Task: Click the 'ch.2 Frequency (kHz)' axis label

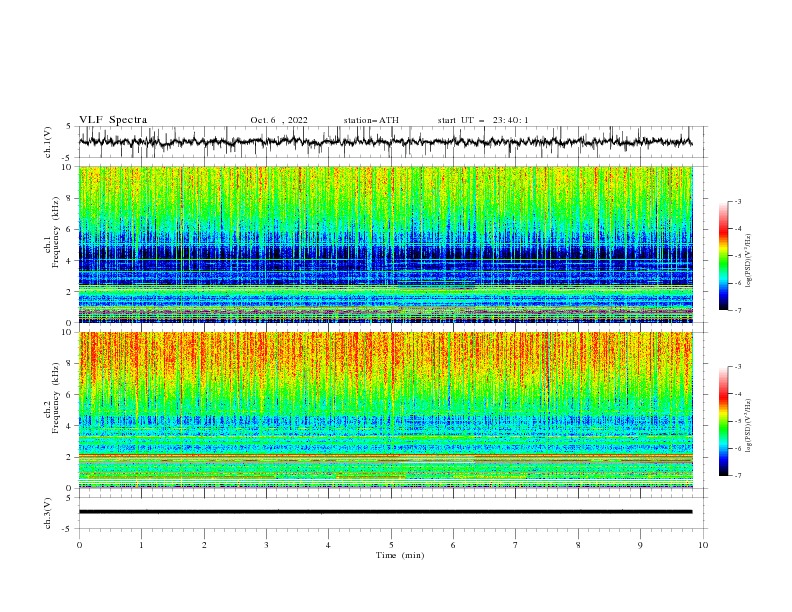Action: (52, 397)
